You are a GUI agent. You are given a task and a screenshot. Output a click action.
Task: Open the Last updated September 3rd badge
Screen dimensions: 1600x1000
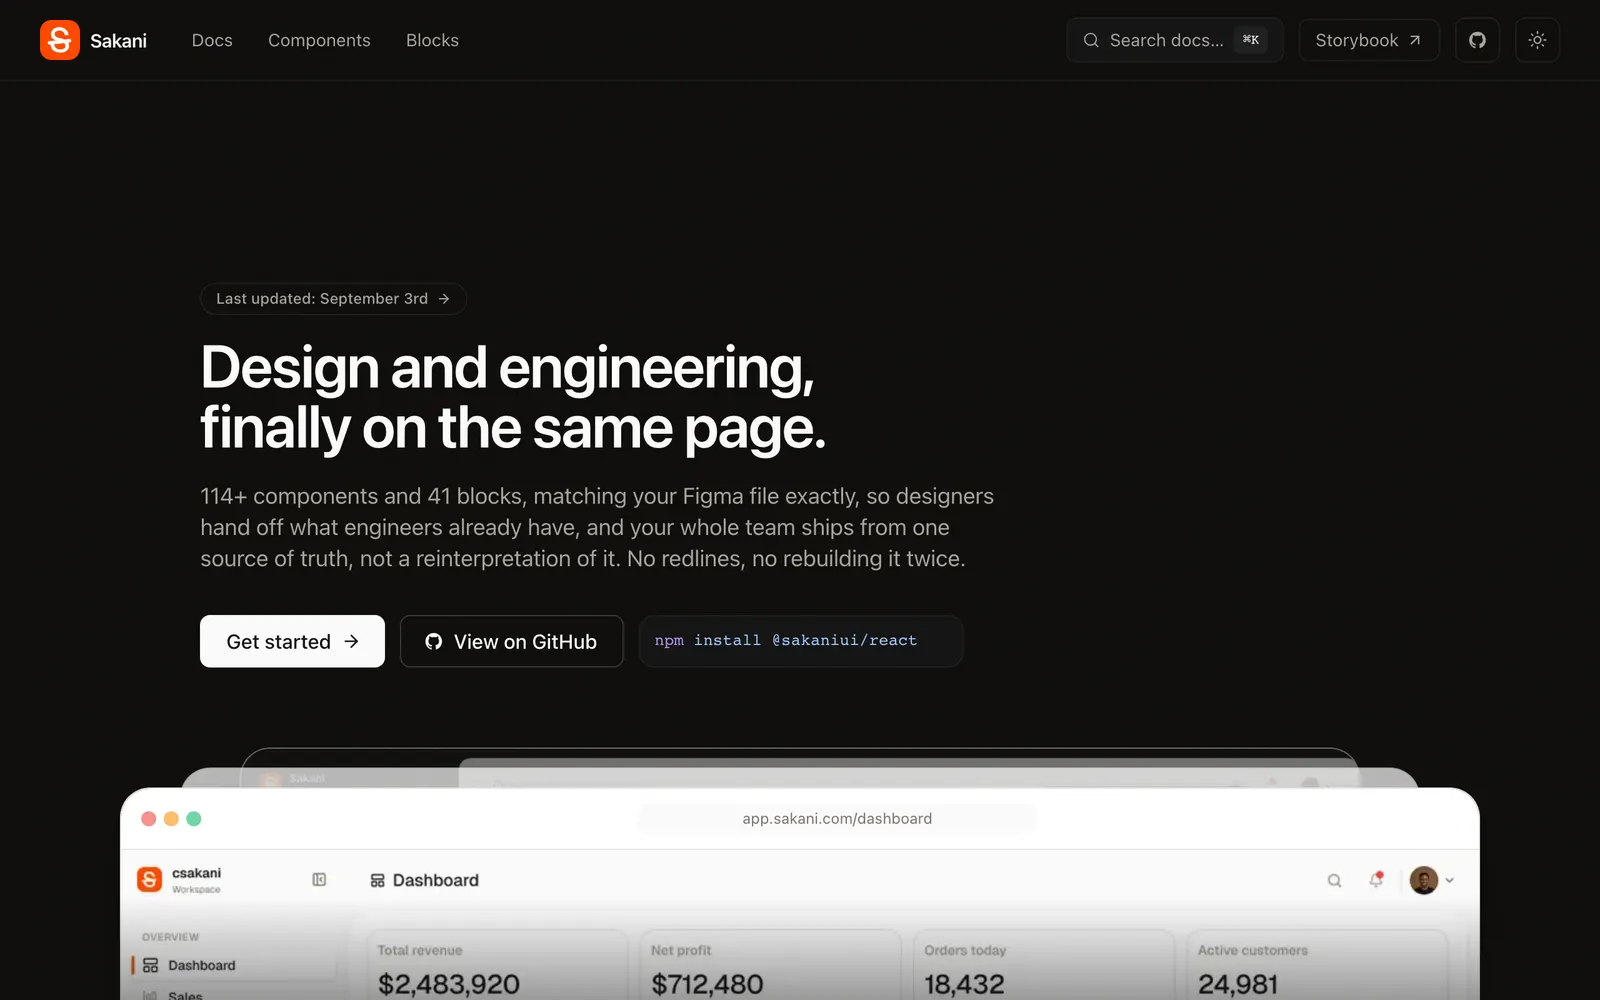click(333, 299)
